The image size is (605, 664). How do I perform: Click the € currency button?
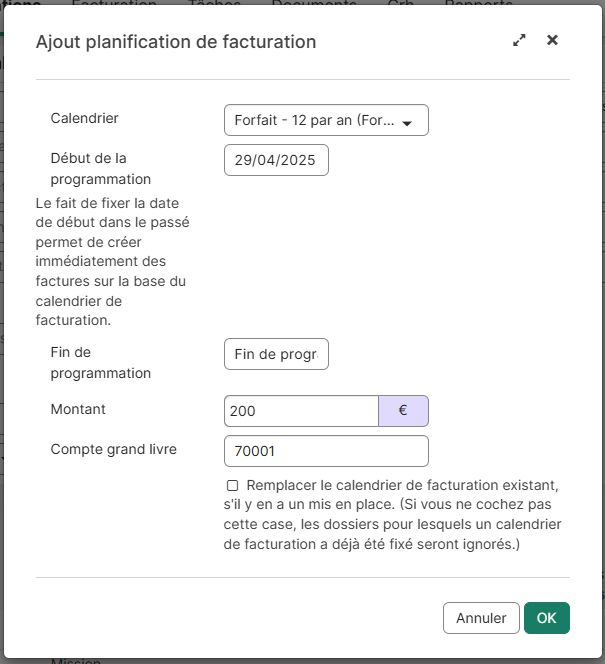point(403,410)
